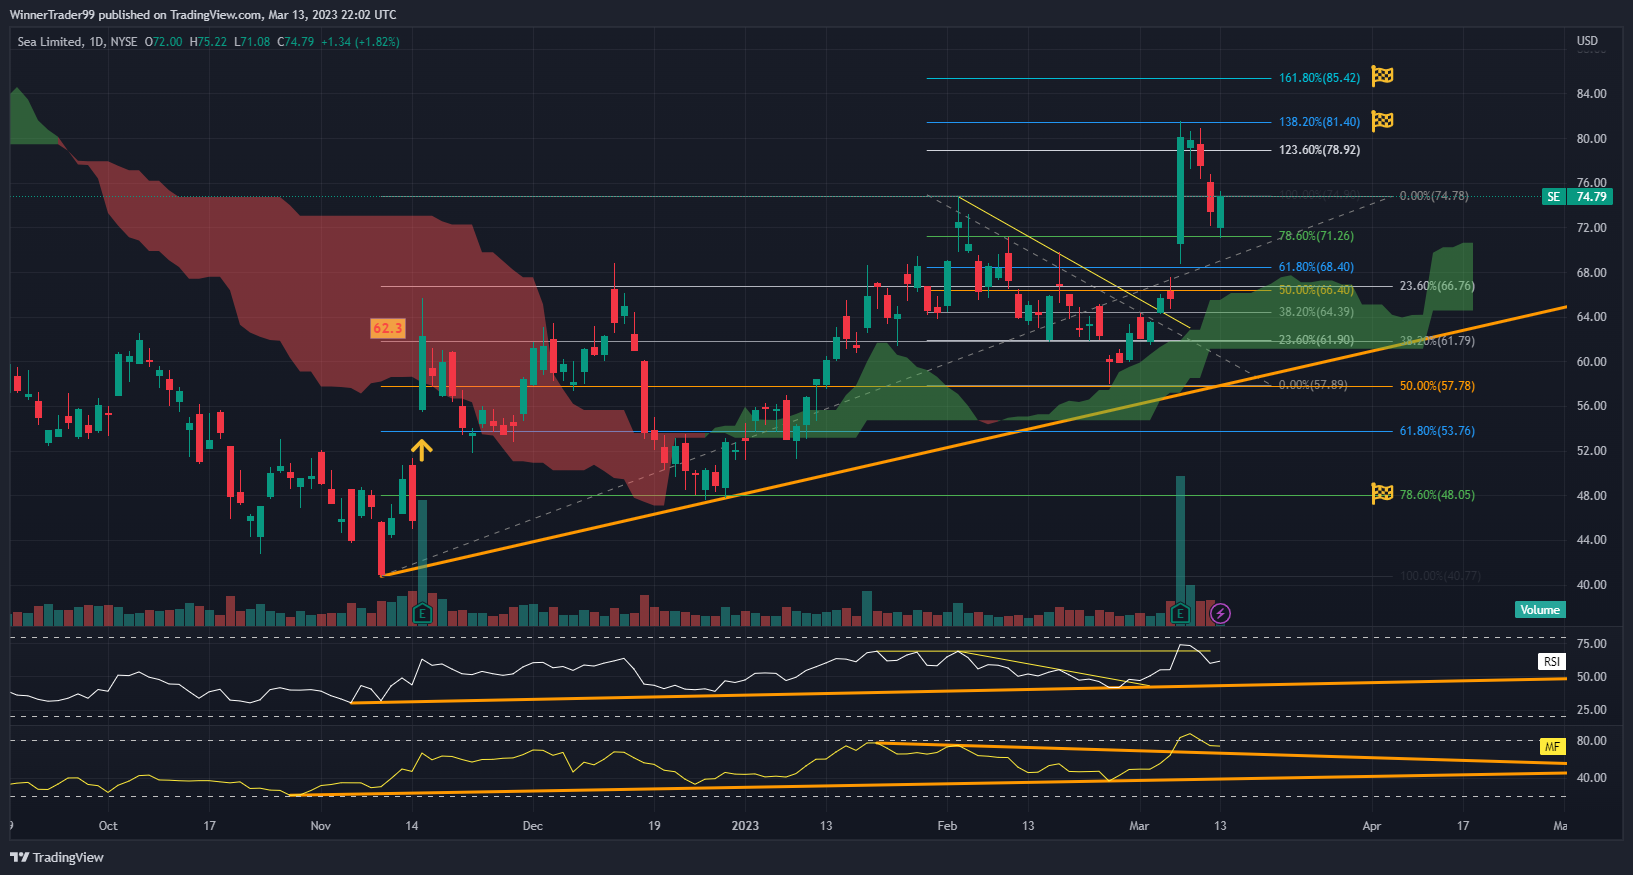This screenshot has width=1633, height=875.
Task: Click the 60.00 price axis tick
Action: tap(1591, 362)
